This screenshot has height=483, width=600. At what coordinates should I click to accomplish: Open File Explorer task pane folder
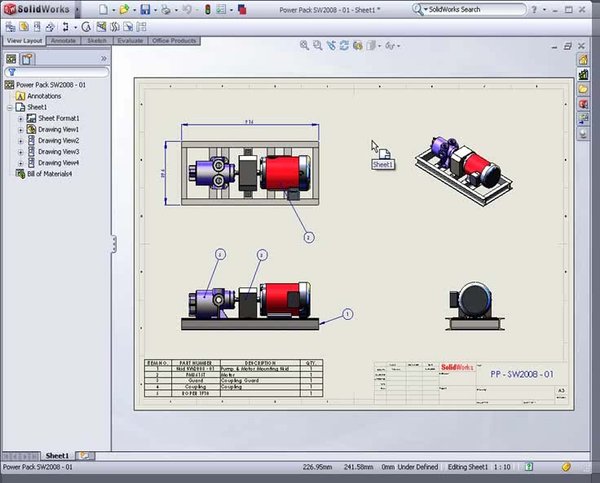583,89
